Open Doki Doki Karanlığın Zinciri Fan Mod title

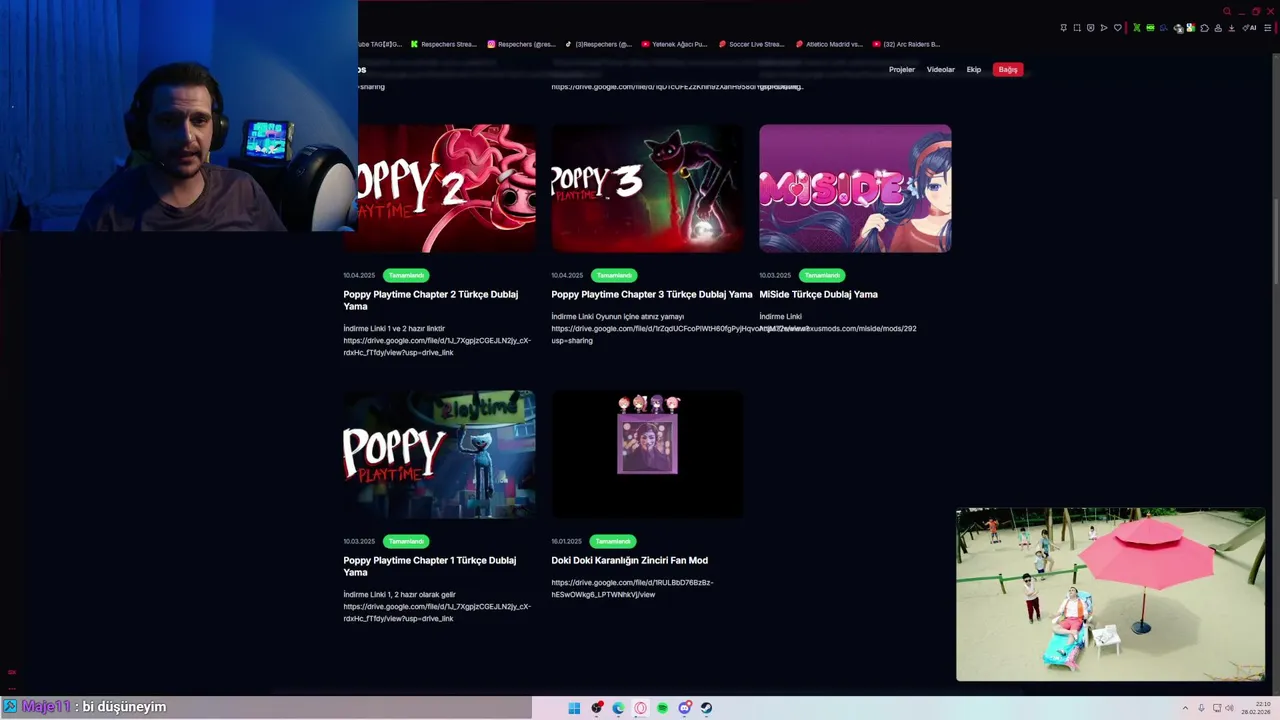[x=629, y=560]
